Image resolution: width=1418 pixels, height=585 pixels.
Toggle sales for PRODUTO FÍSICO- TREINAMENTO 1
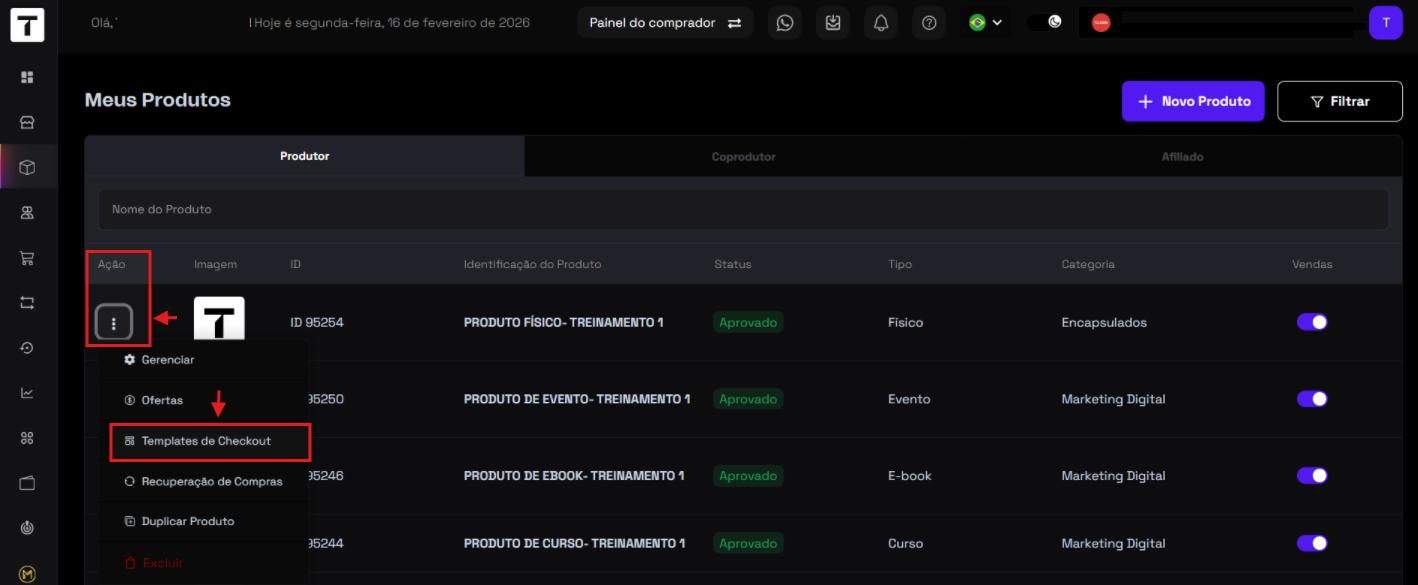coord(1311,322)
